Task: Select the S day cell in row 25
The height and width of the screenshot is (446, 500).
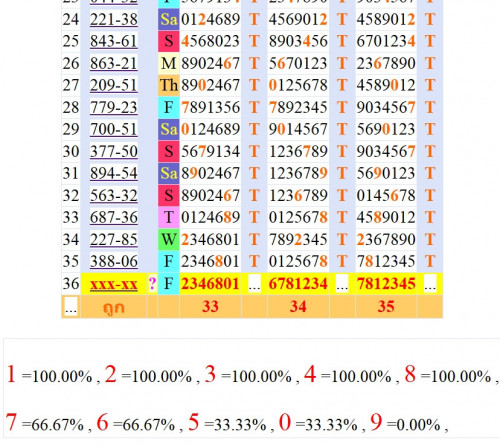Action: coord(169,41)
